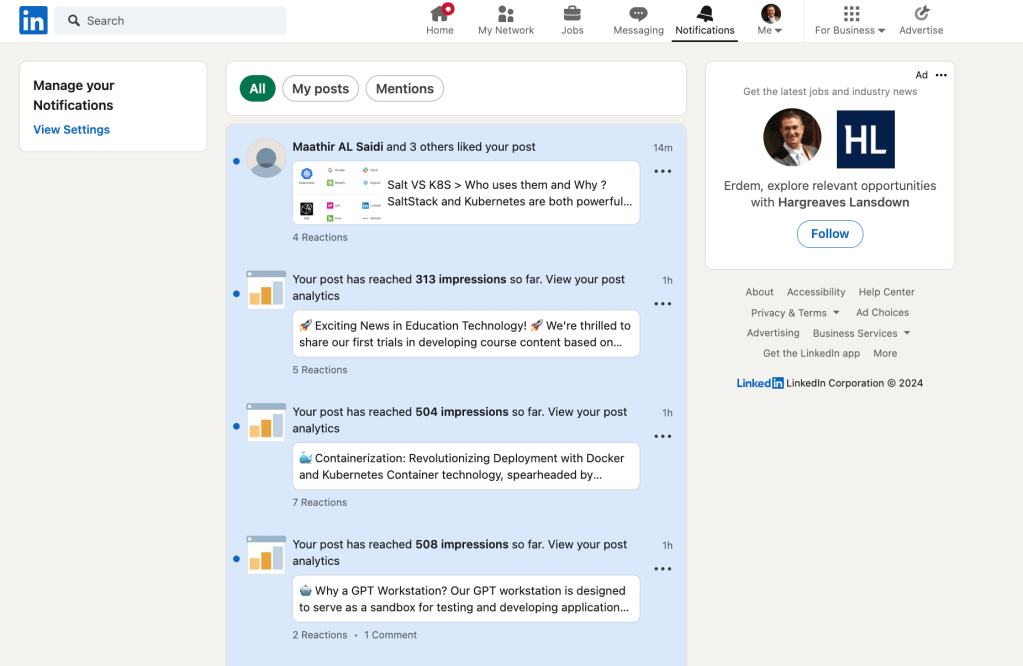
Task: Click the Follow button for Hargreaves Lansdown
Action: (x=830, y=234)
